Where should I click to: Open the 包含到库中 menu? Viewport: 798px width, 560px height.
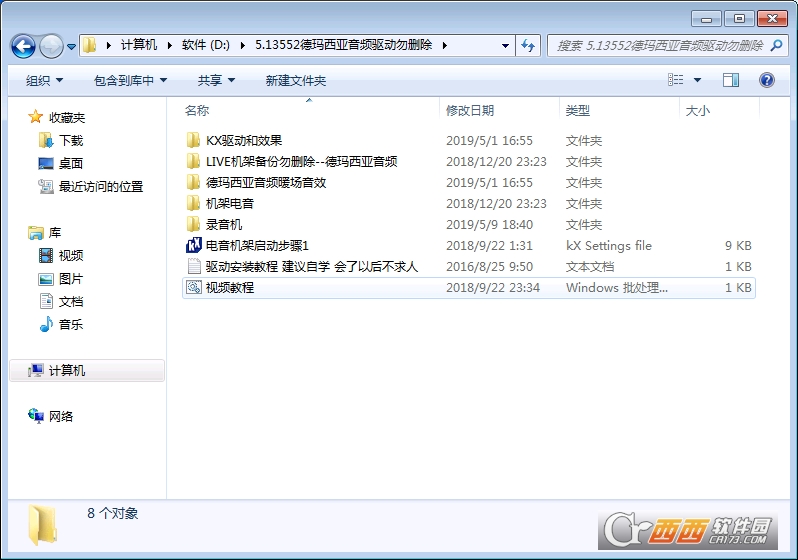pos(130,80)
